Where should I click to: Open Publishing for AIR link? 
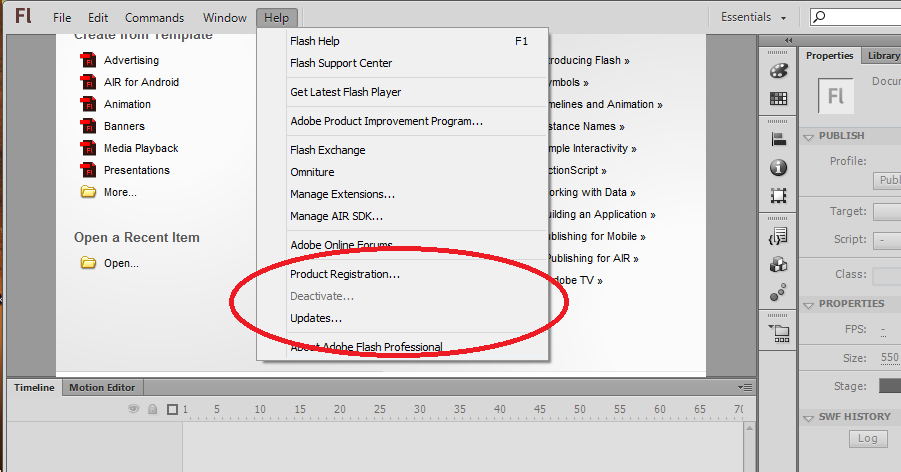point(592,259)
